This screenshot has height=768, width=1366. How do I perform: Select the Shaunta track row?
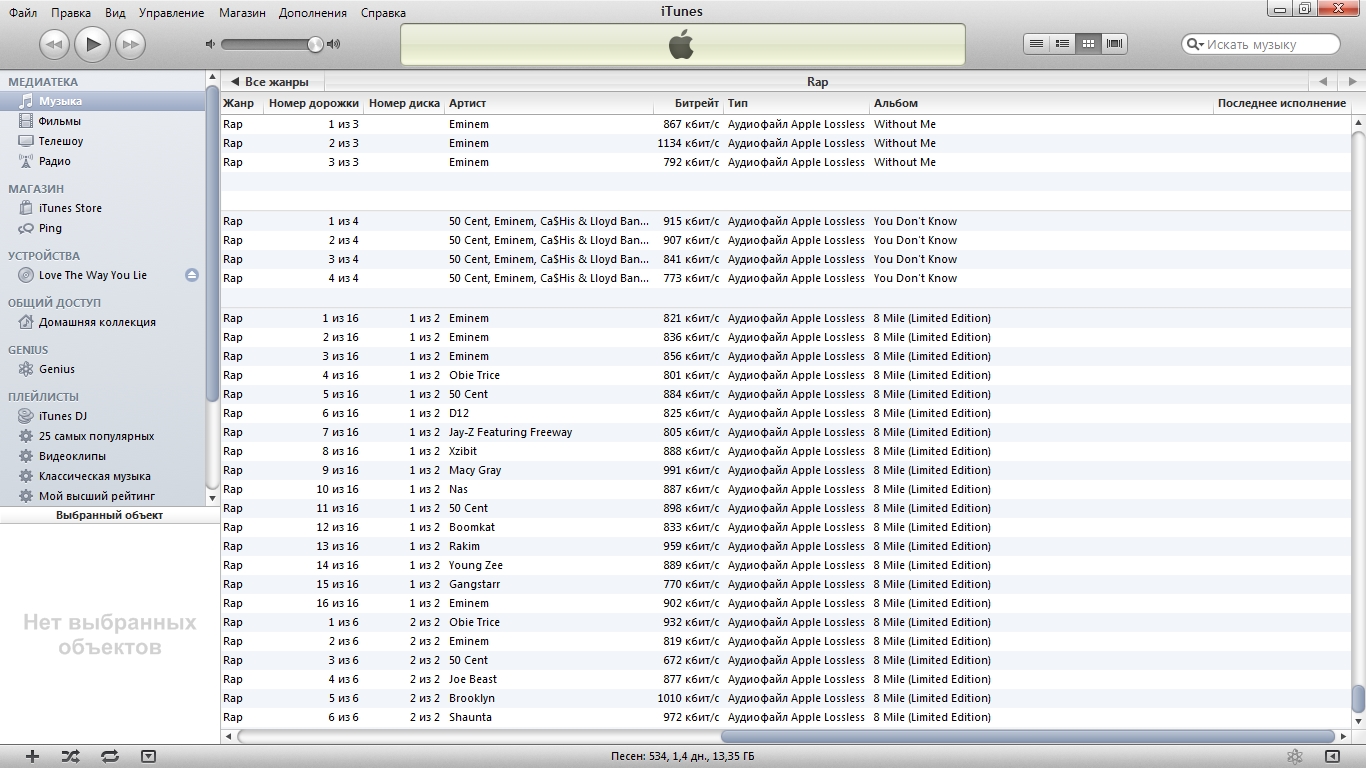click(785, 717)
